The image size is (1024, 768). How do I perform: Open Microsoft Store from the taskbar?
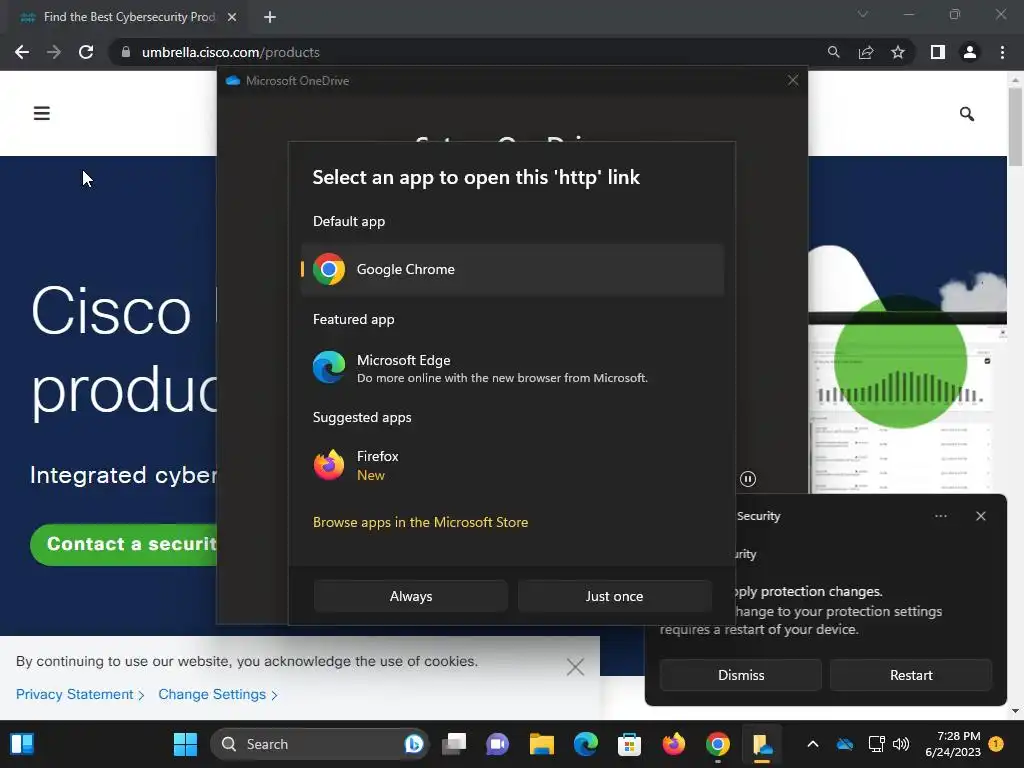pos(630,744)
